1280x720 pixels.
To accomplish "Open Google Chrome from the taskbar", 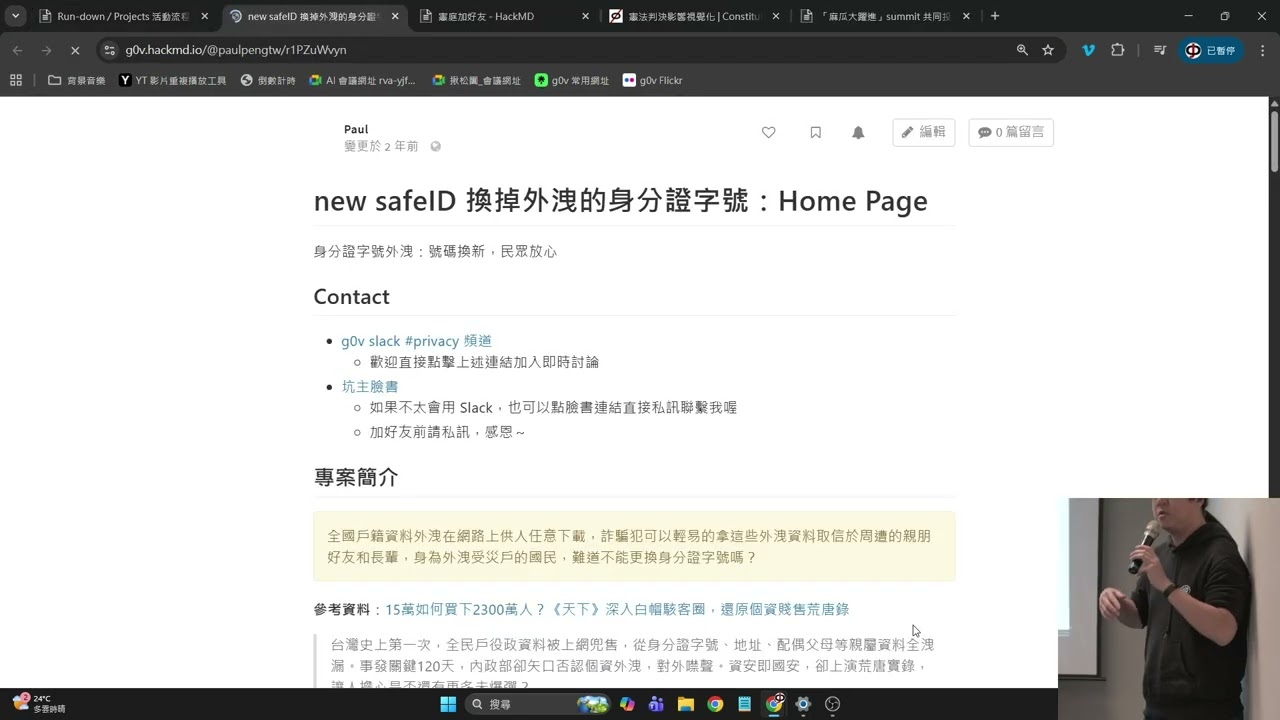I will (715, 704).
